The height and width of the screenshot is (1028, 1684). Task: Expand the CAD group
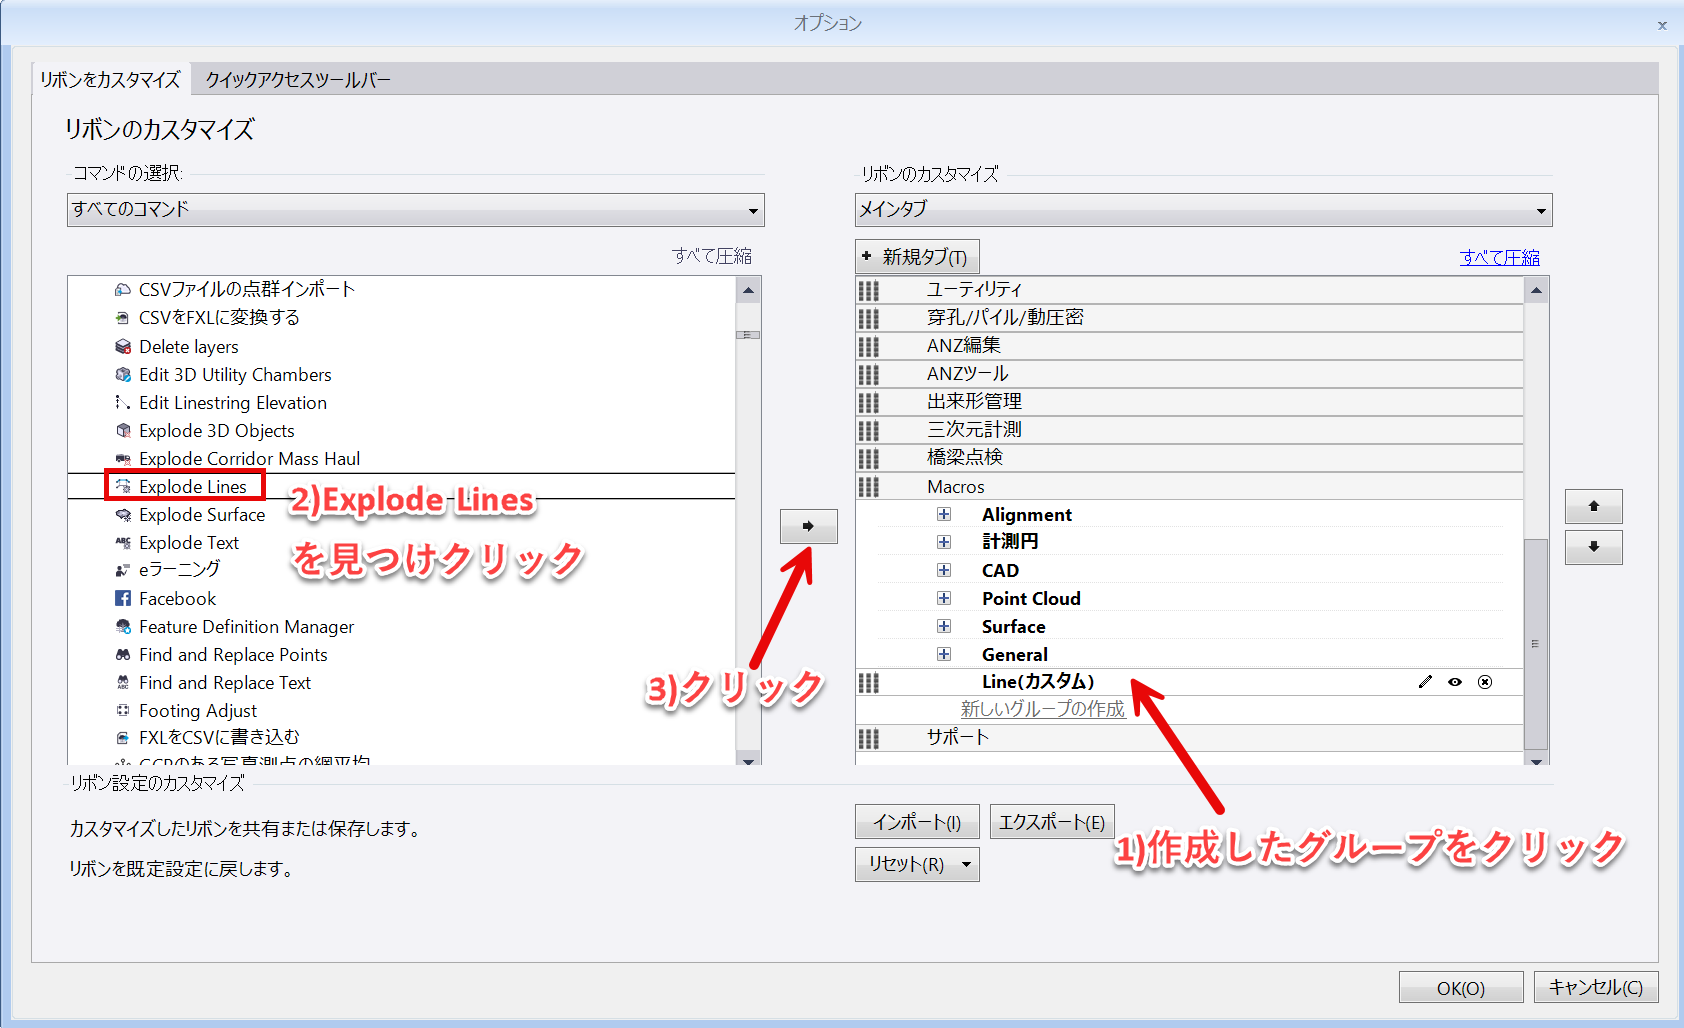click(944, 570)
